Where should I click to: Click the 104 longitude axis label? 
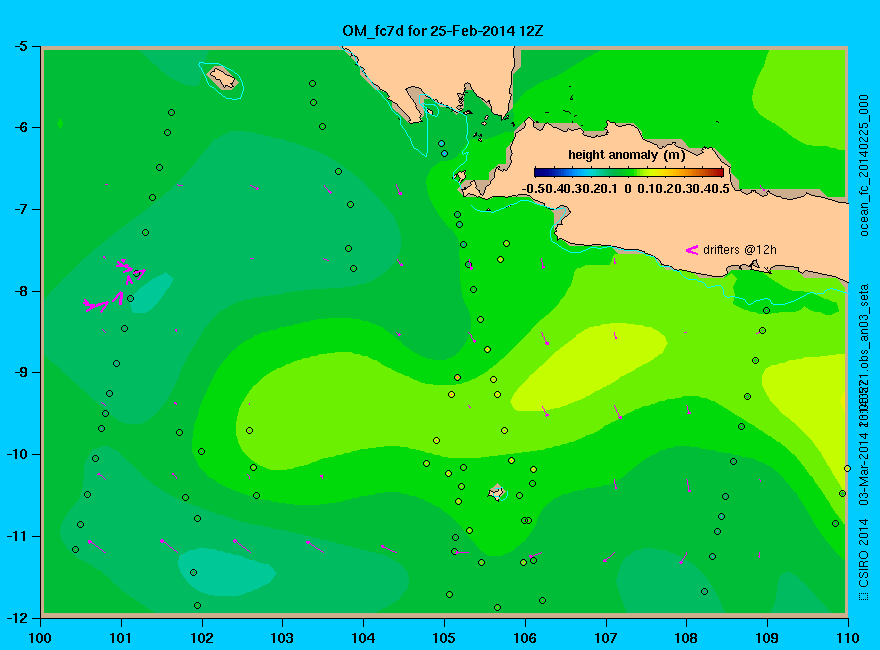(363, 638)
